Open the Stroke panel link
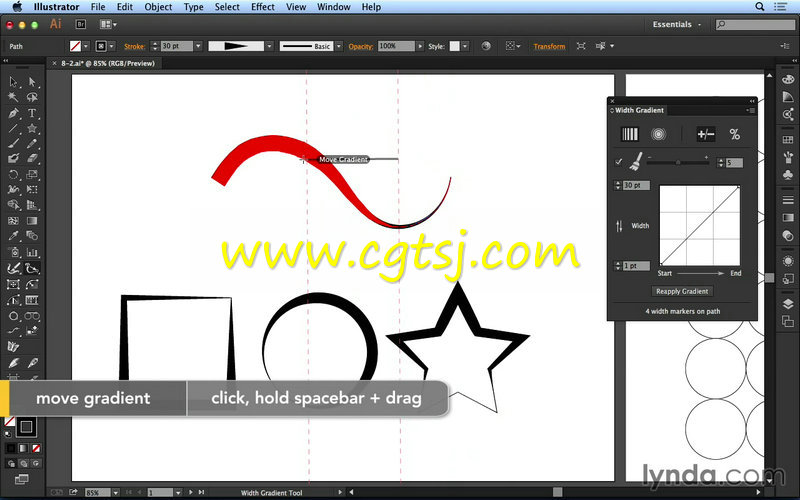Viewport: 800px width, 500px height. click(134, 46)
